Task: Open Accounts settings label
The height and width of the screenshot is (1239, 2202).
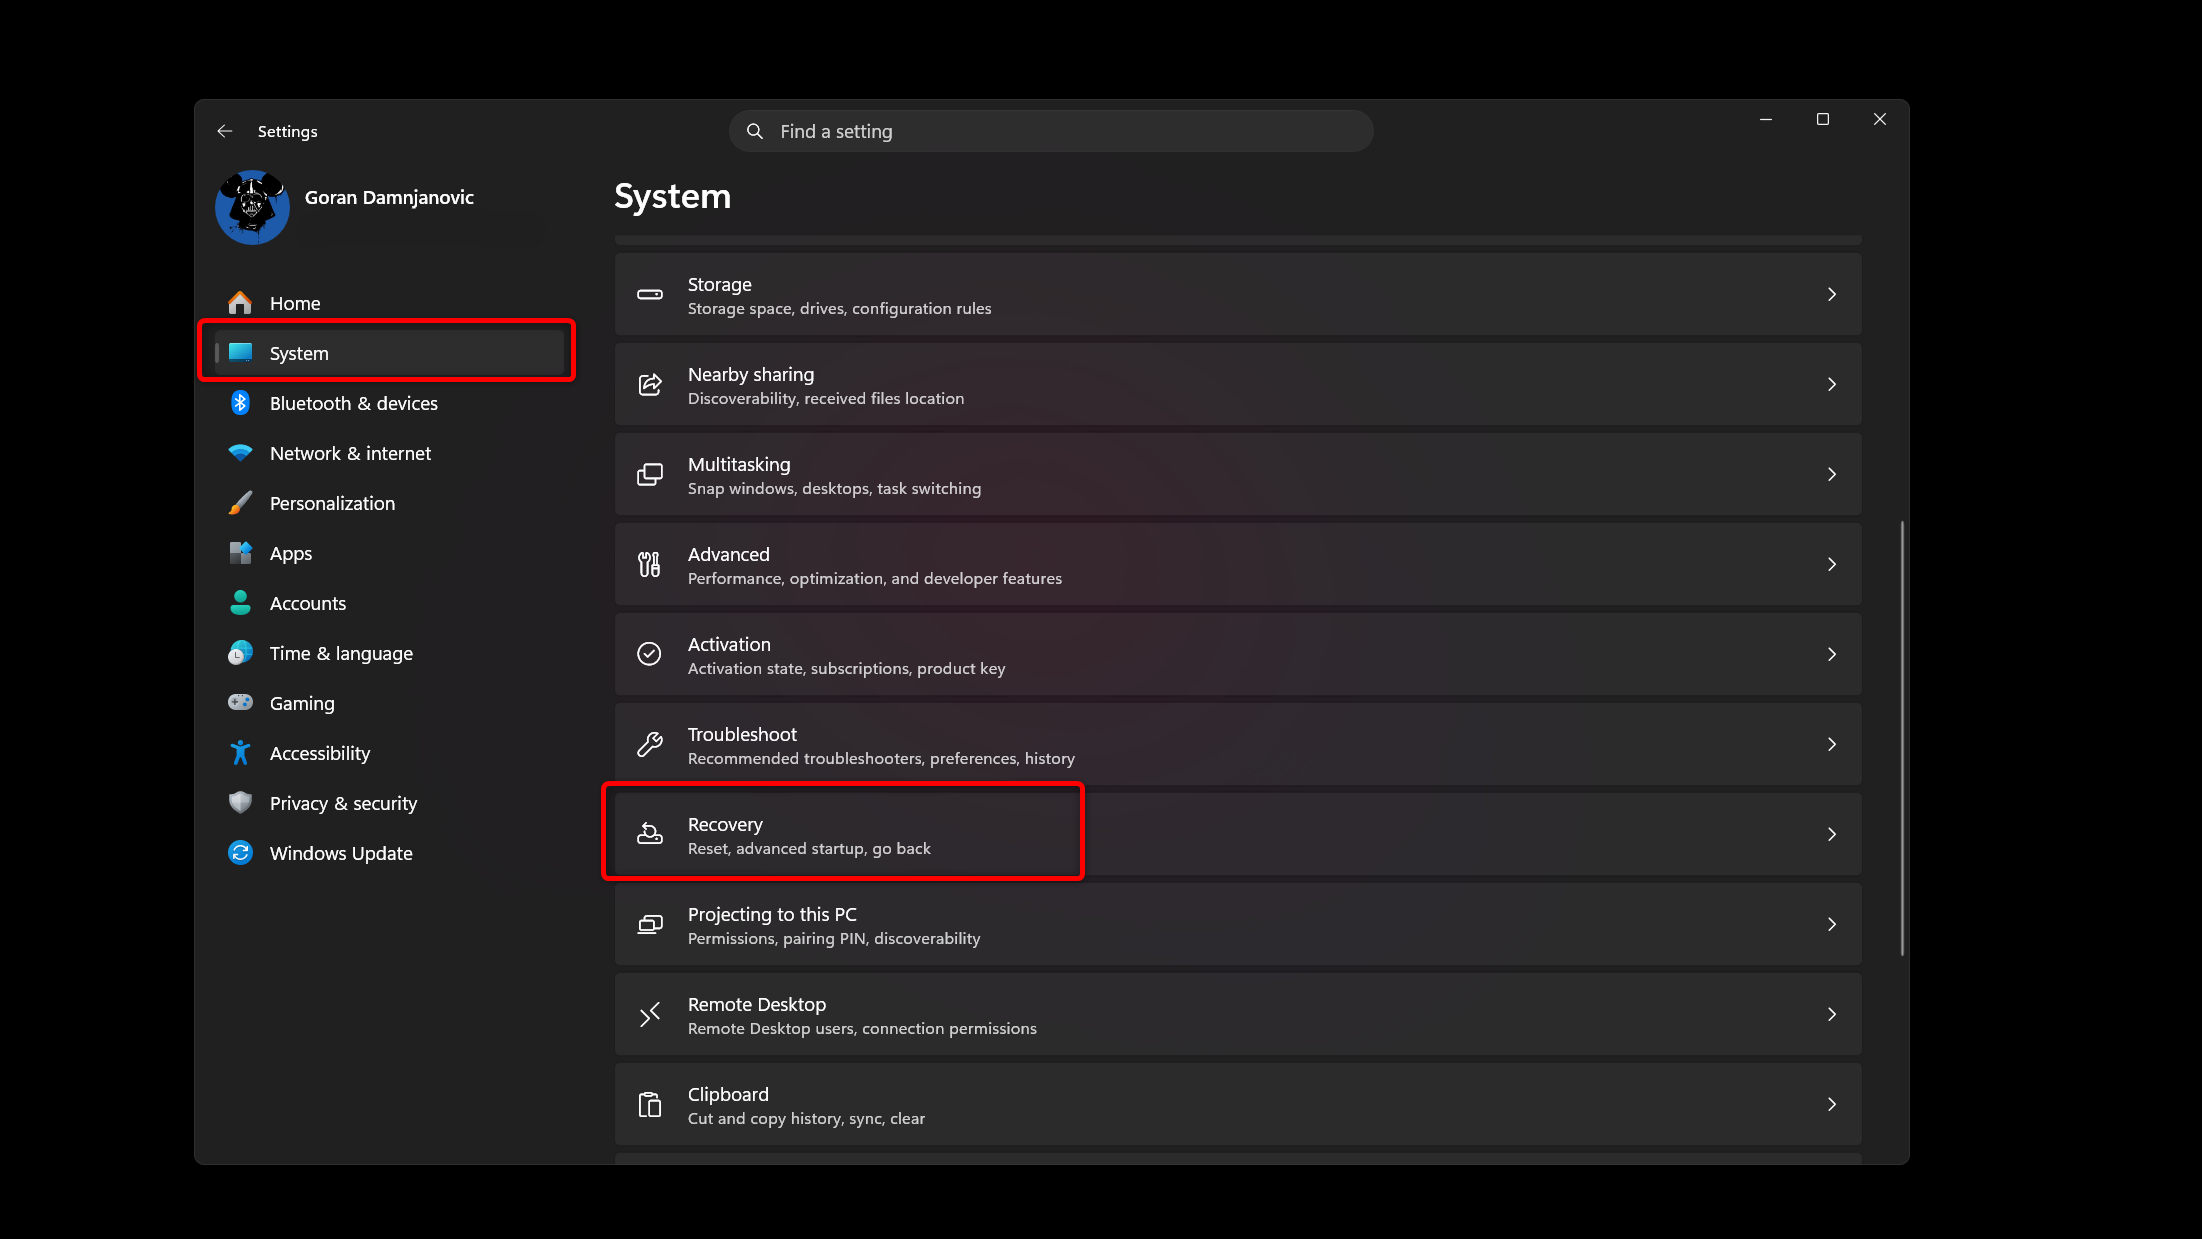Action: coord(308,603)
